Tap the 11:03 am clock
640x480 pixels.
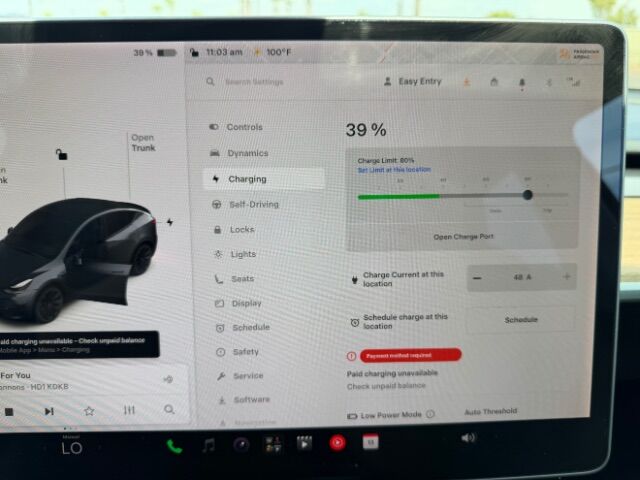[x=224, y=52]
